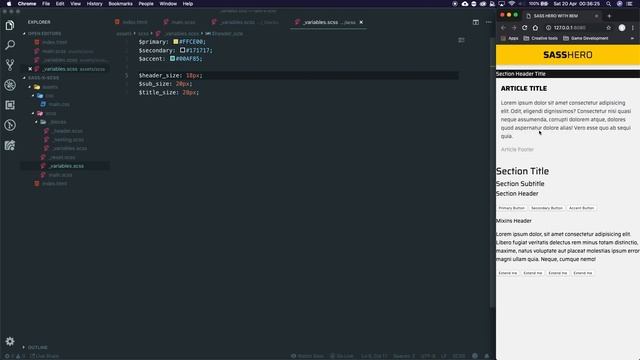The height and width of the screenshot is (360, 640).
Task: Close the active _variables.scss tab
Action: click(x=361, y=22)
